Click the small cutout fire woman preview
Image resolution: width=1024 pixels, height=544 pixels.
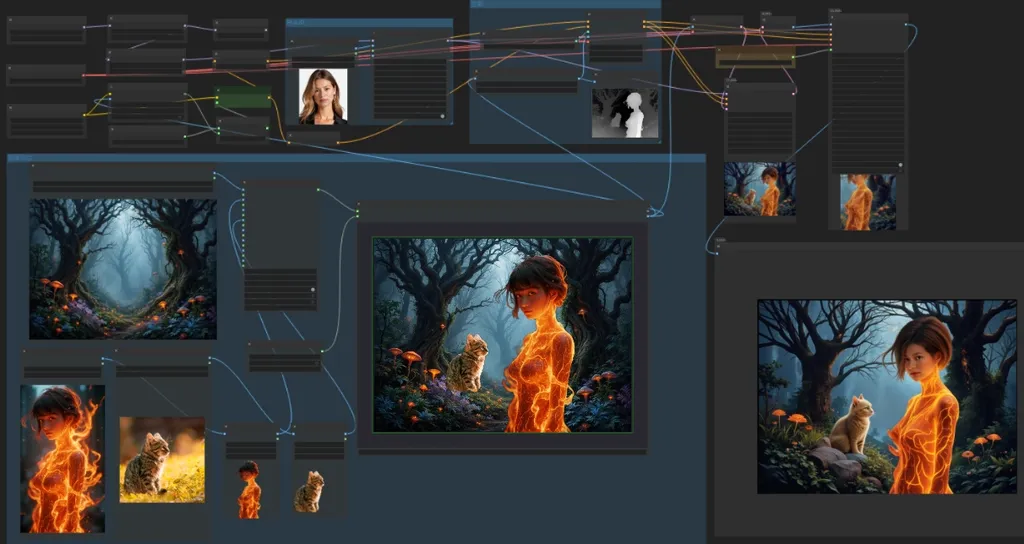point(249,490)
